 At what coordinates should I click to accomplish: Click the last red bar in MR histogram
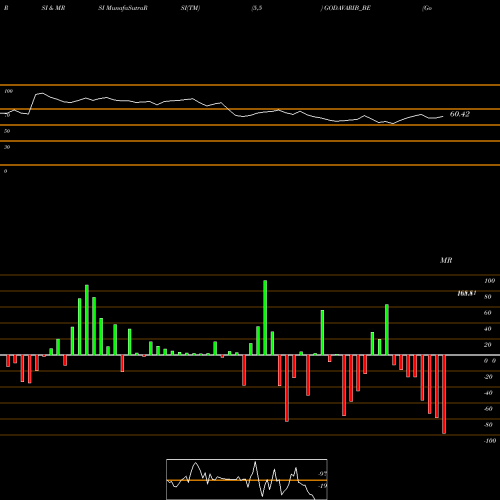pos(444,394)
